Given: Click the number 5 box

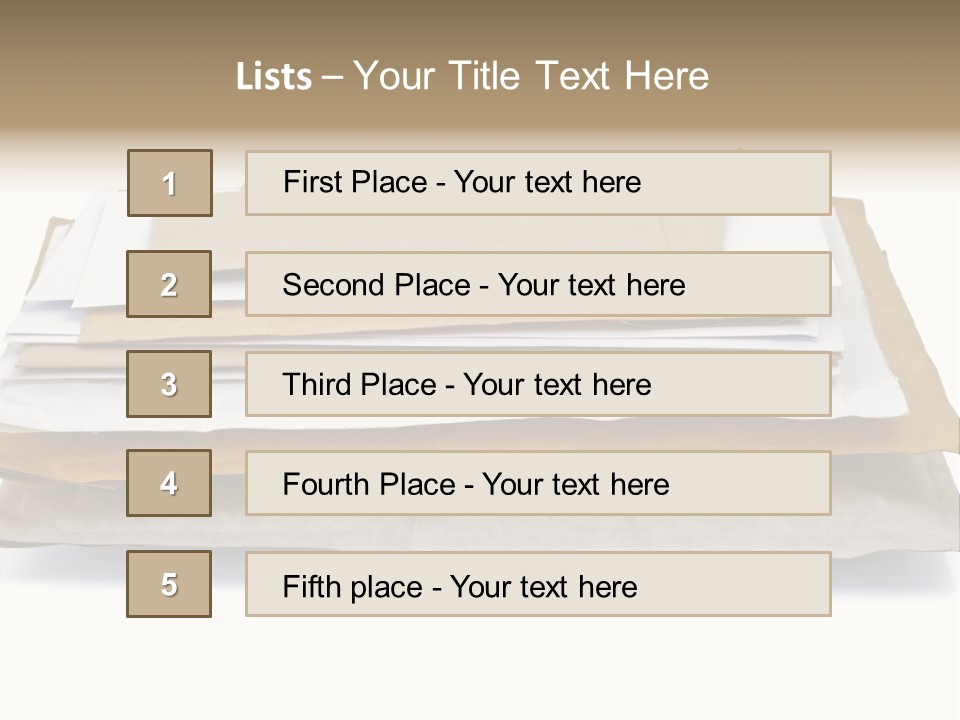Looking at the screenshot, I should click(169, 584).
